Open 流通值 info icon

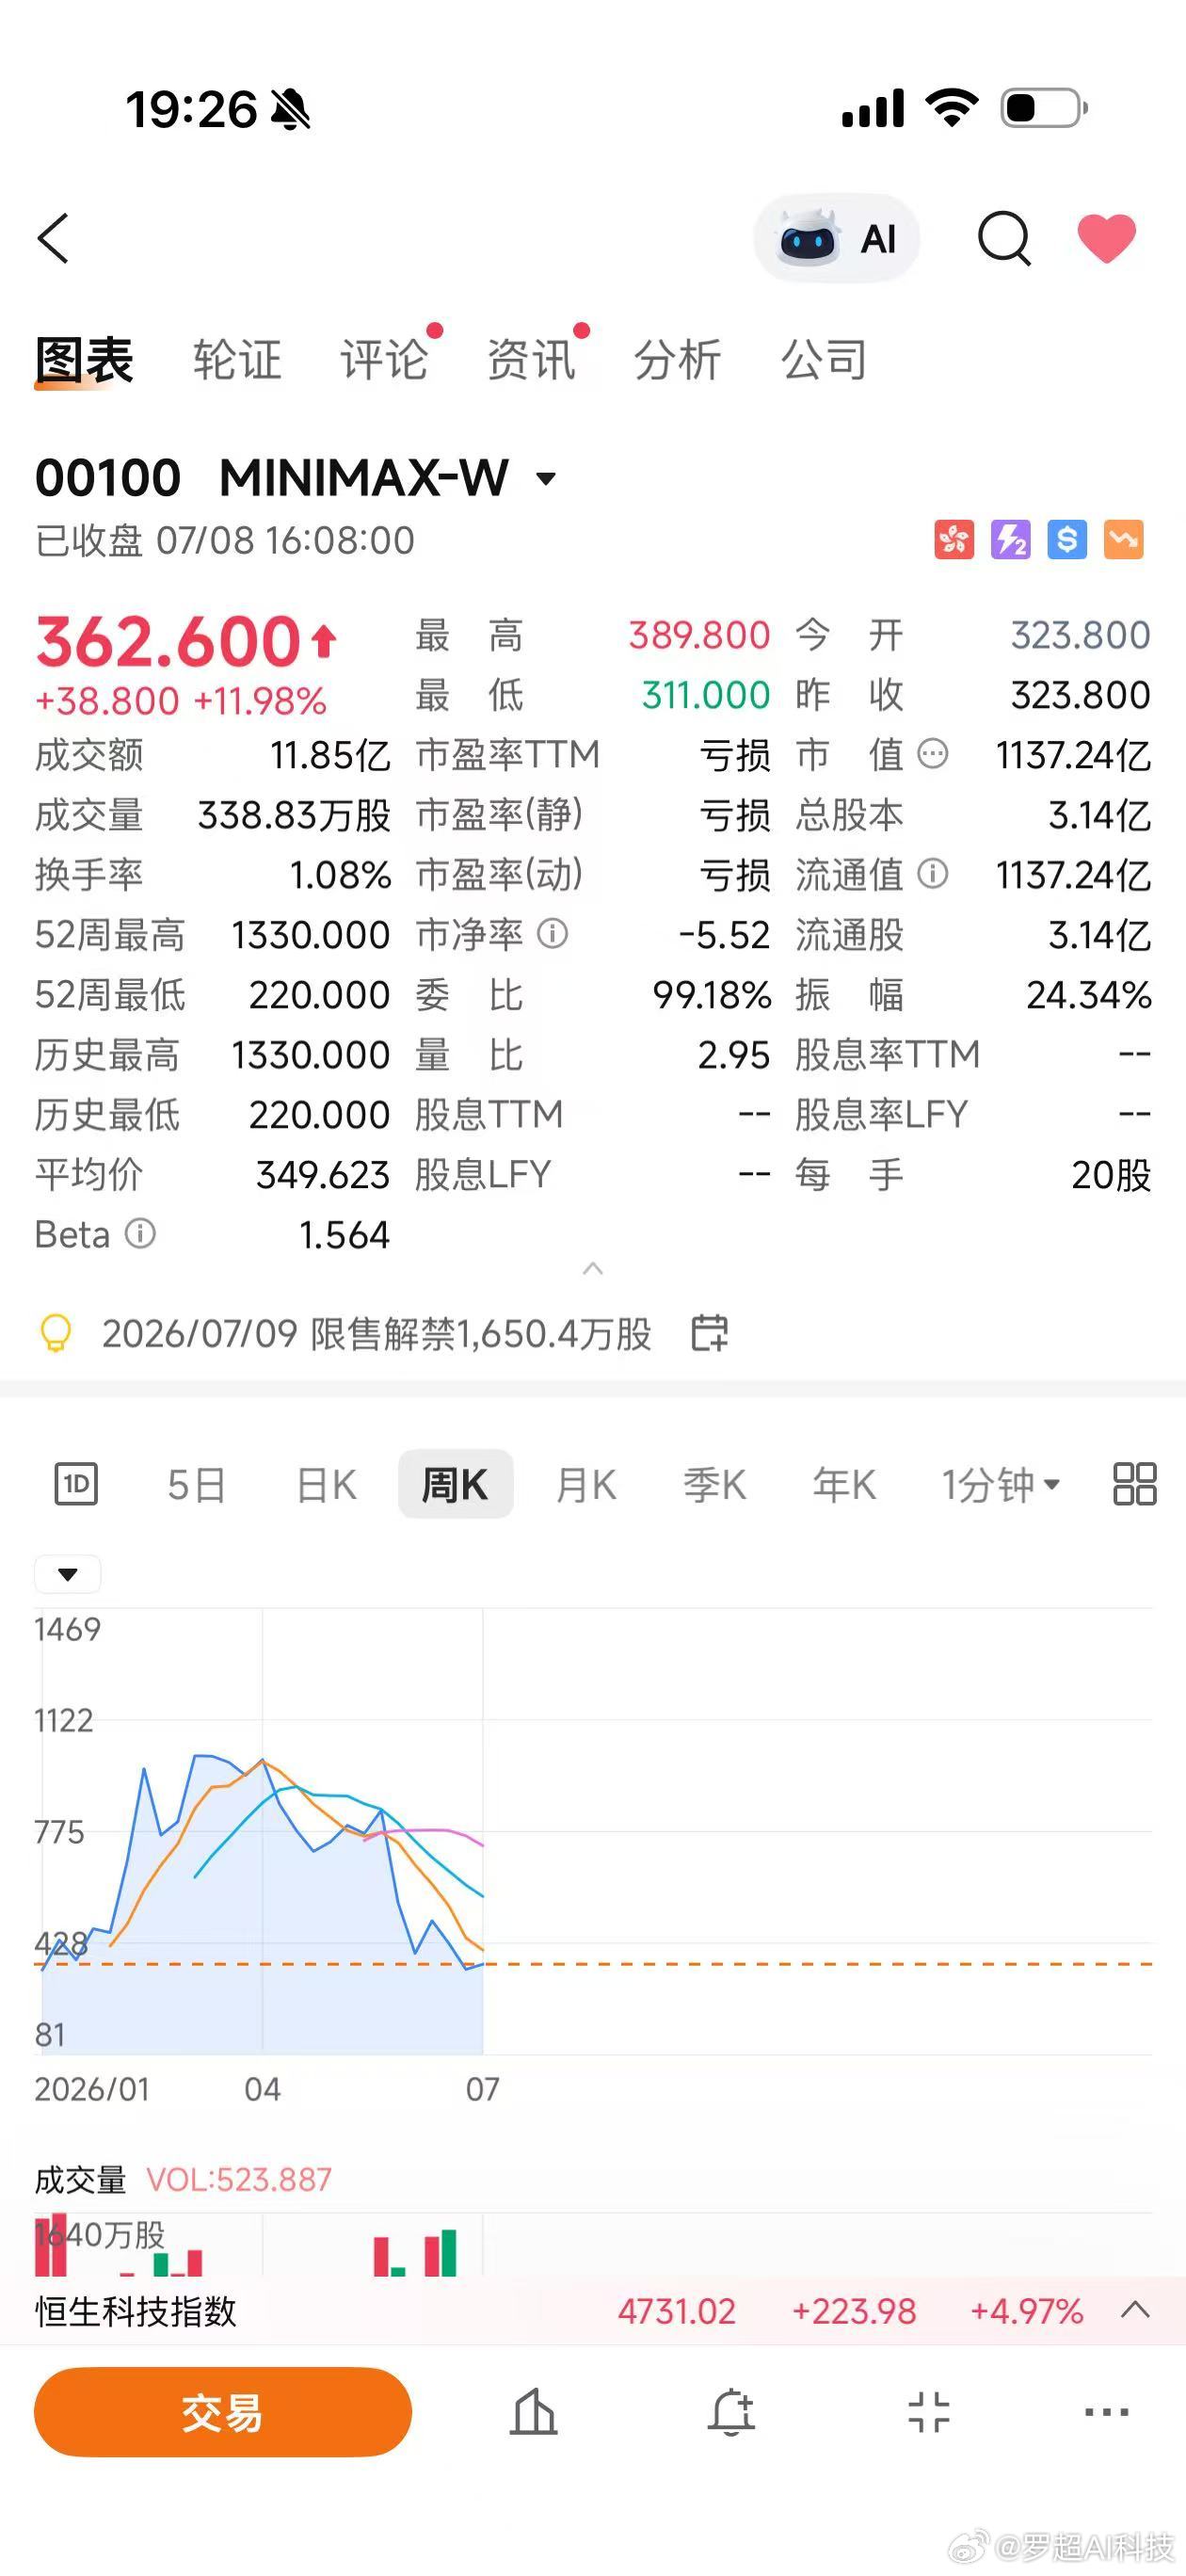pos(932,874)
